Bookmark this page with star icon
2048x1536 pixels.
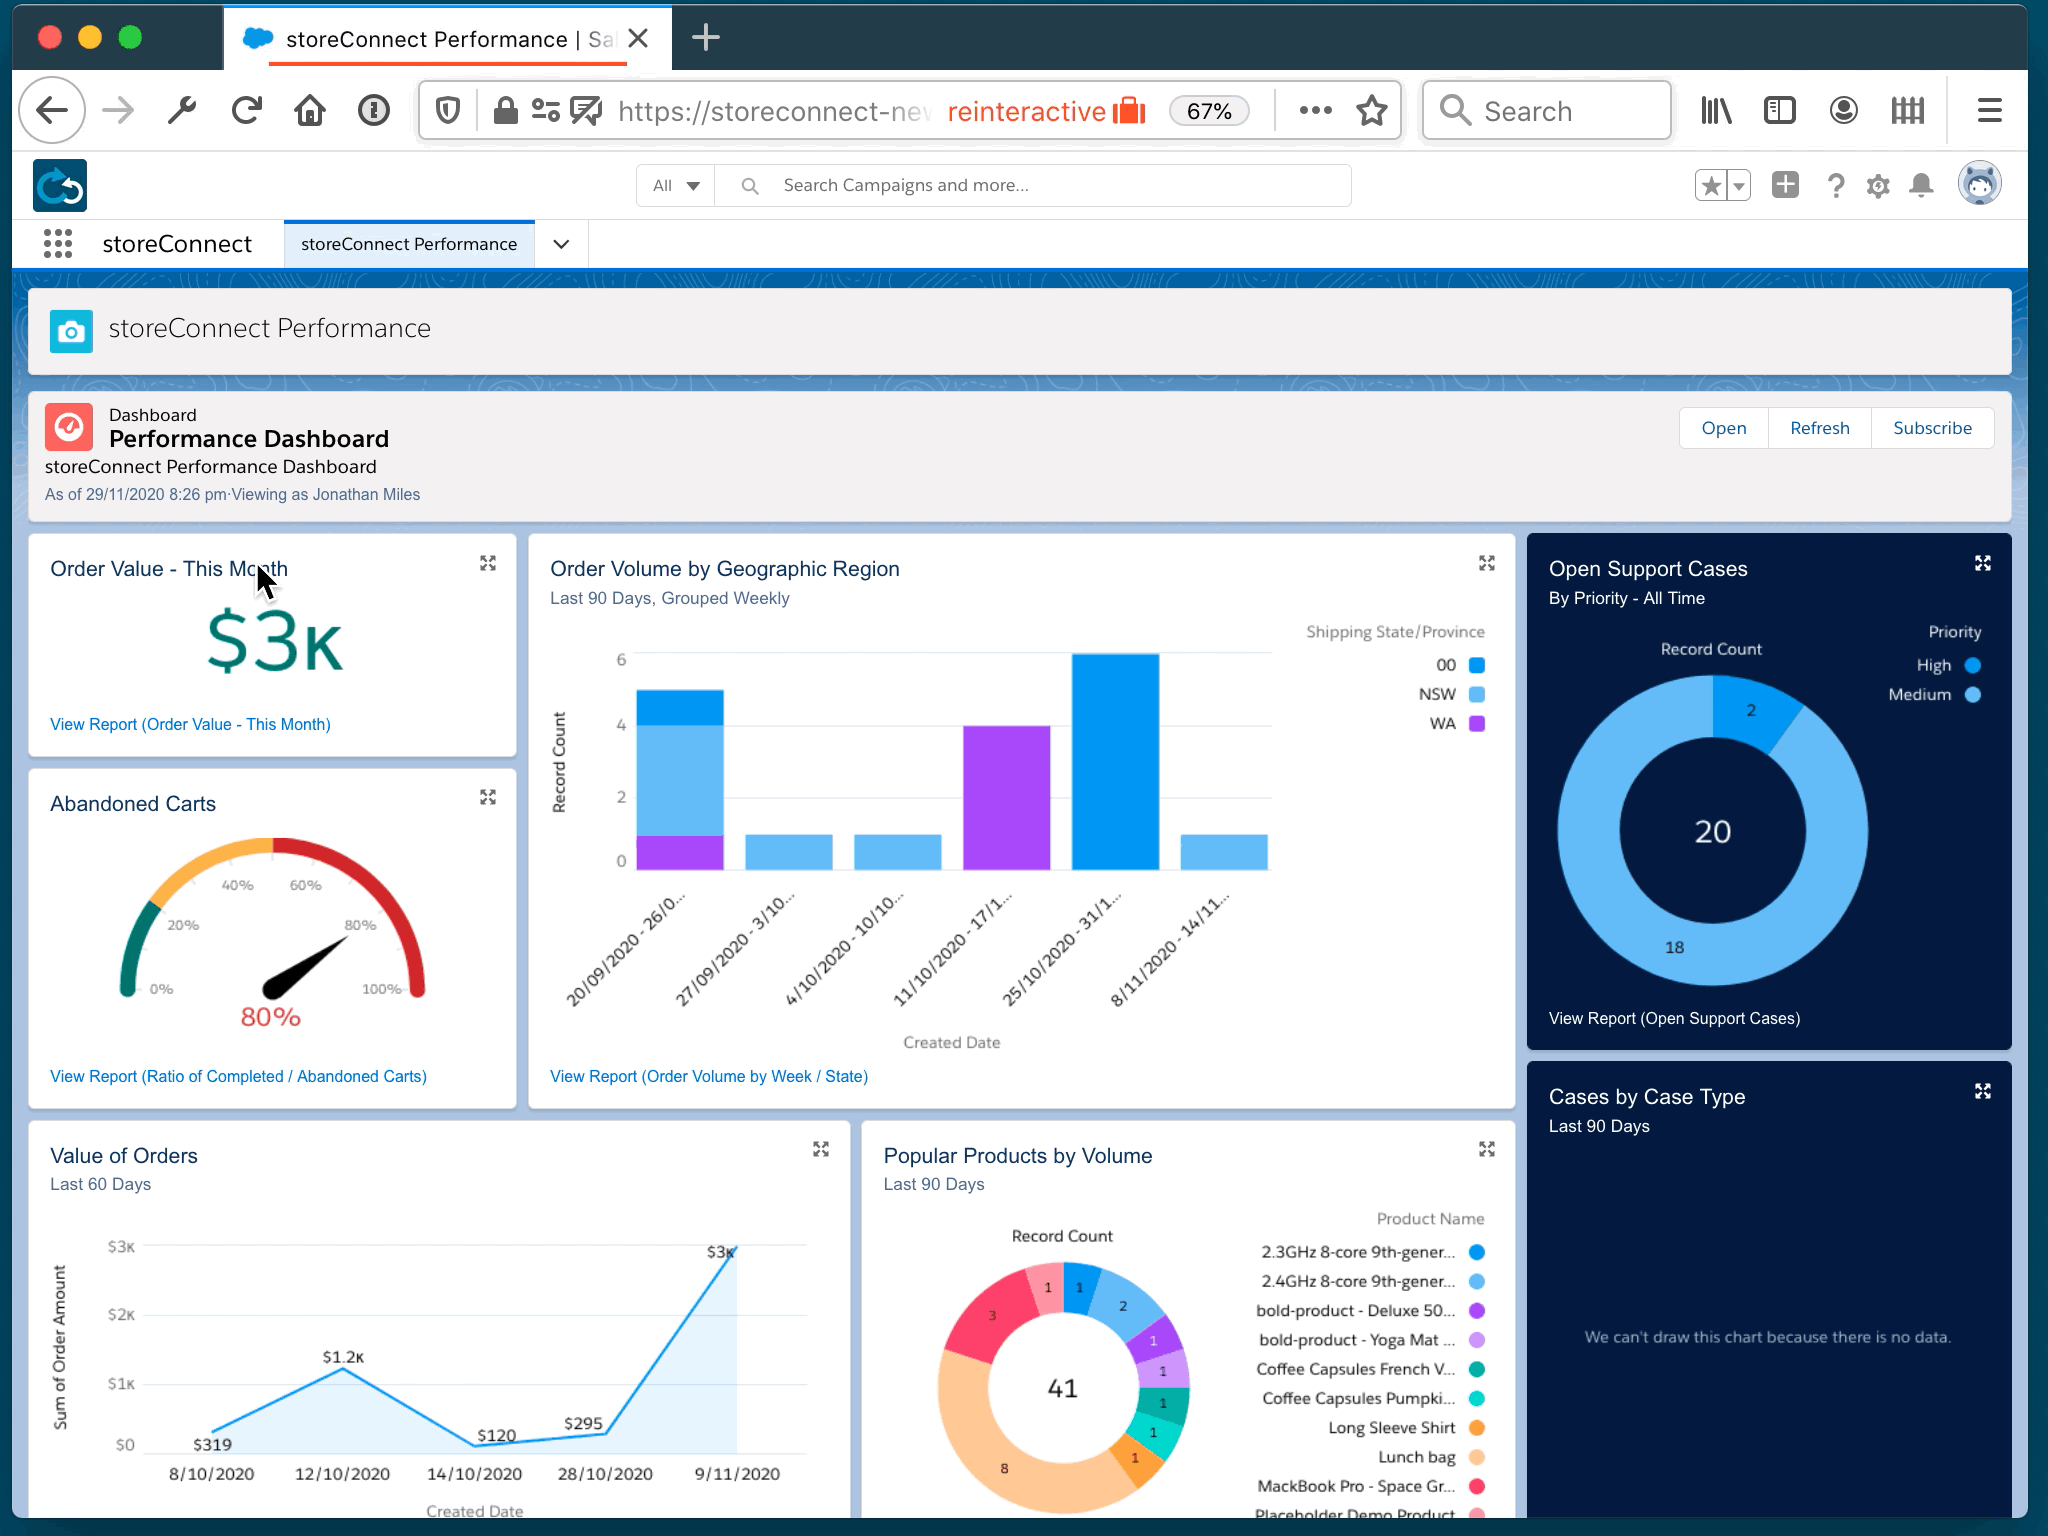[1372, 110]
